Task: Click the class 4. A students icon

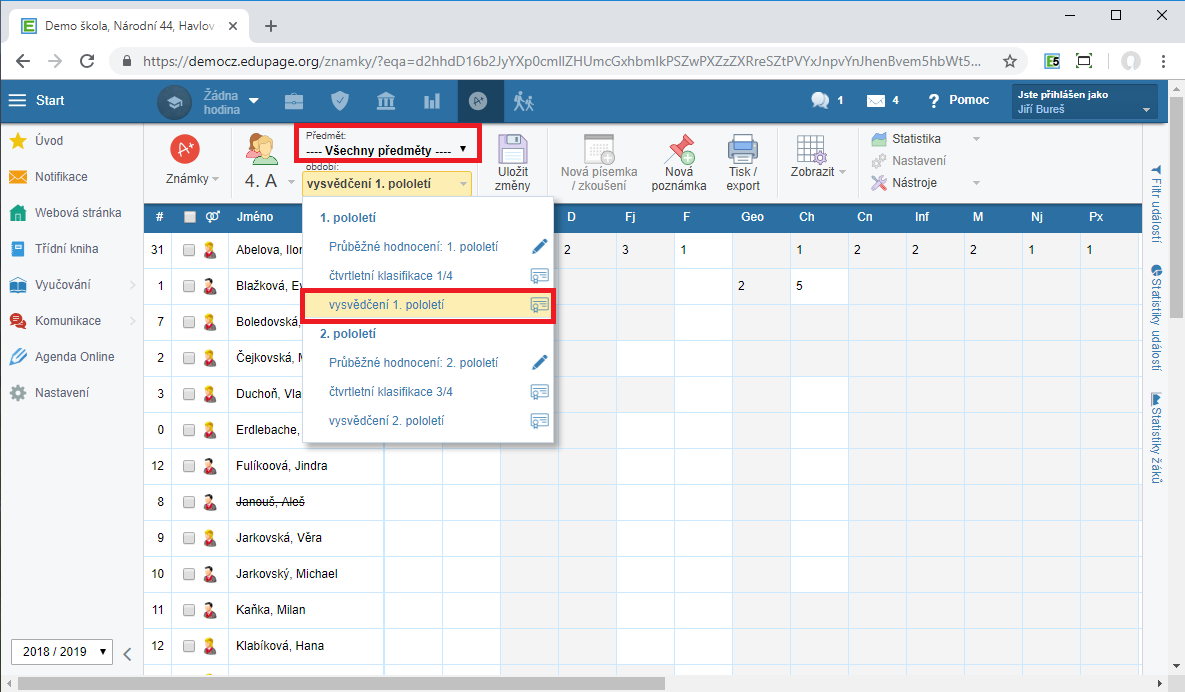Action: (x=261, y=149)
